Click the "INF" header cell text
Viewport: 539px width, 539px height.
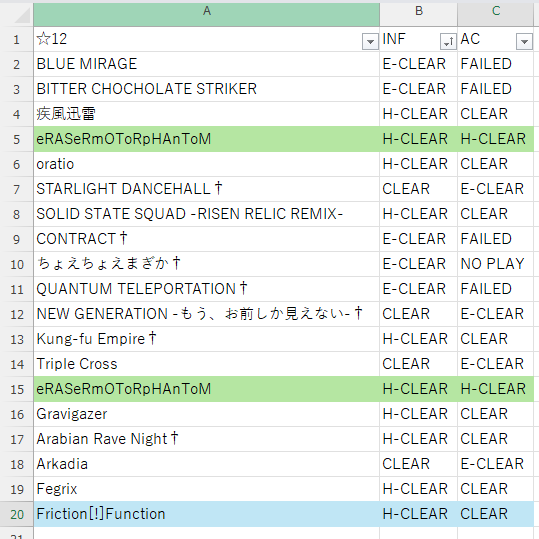pyautogui.click(x=394, y=39)
